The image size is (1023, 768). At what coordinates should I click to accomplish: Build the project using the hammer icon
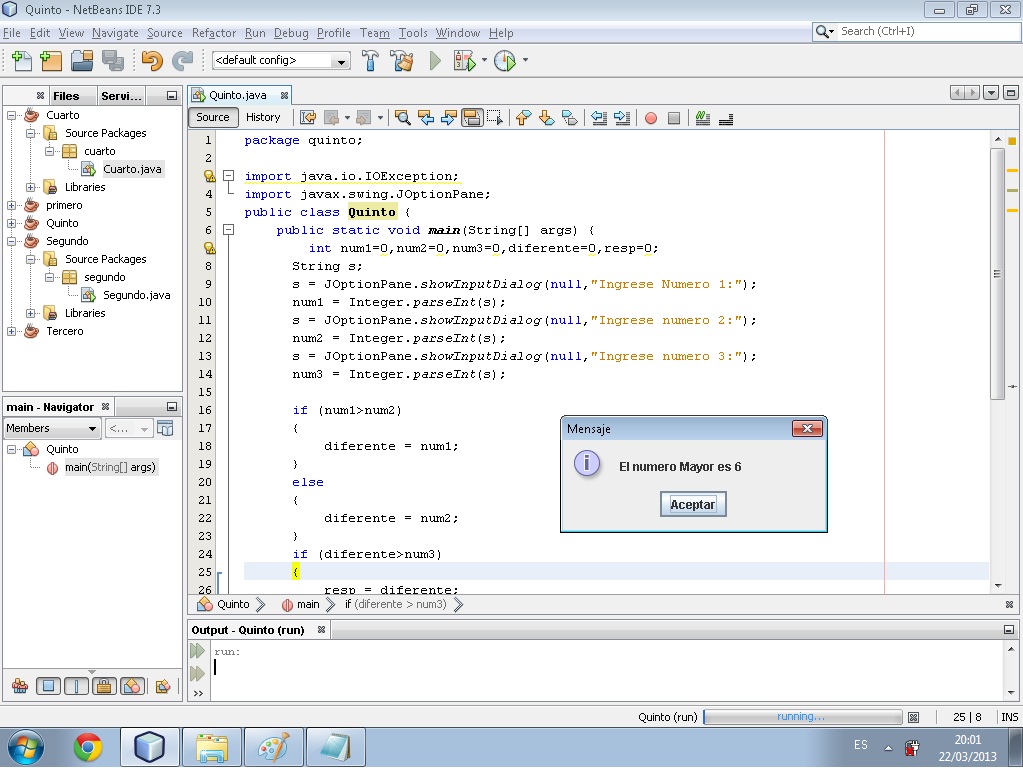(x=370, y=60)
